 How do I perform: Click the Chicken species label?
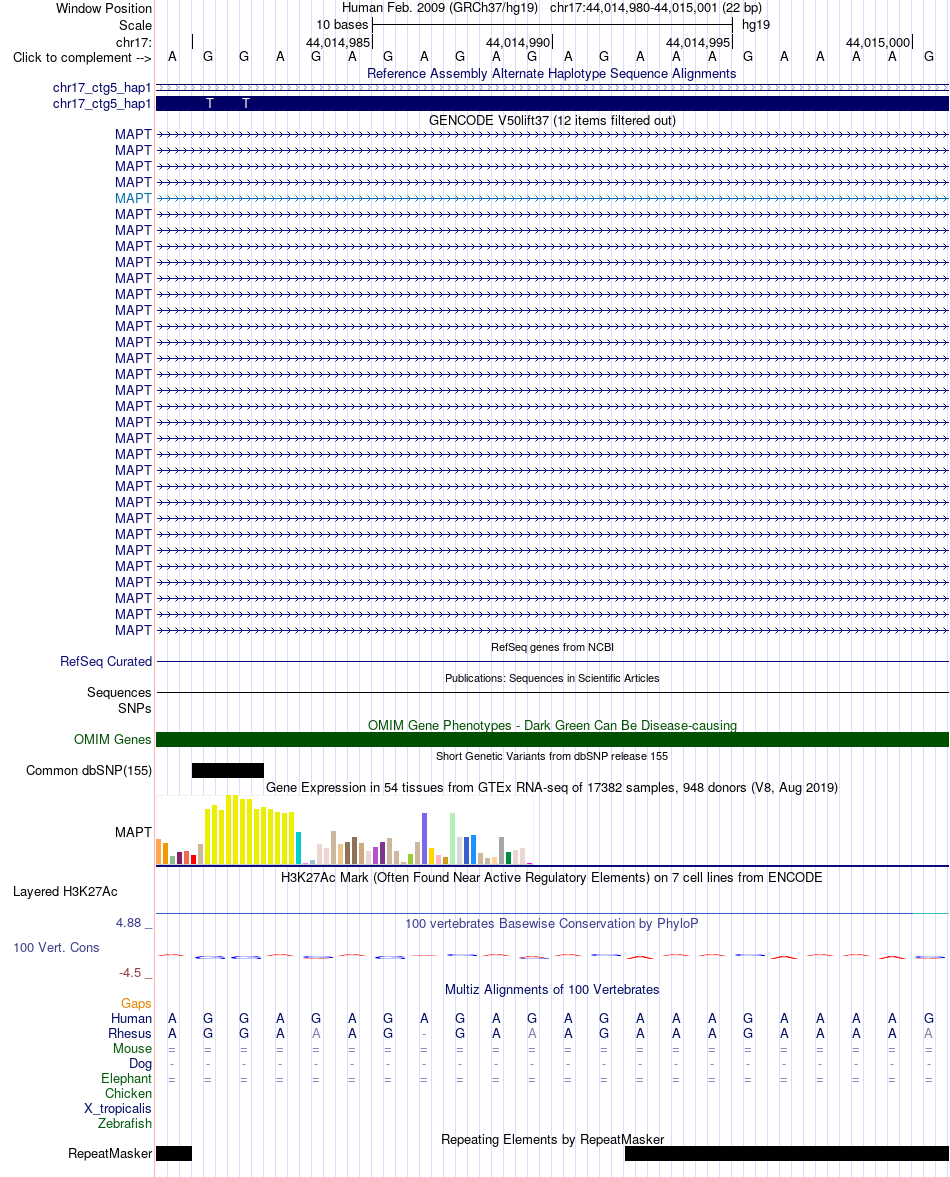tap(128, 1094)
